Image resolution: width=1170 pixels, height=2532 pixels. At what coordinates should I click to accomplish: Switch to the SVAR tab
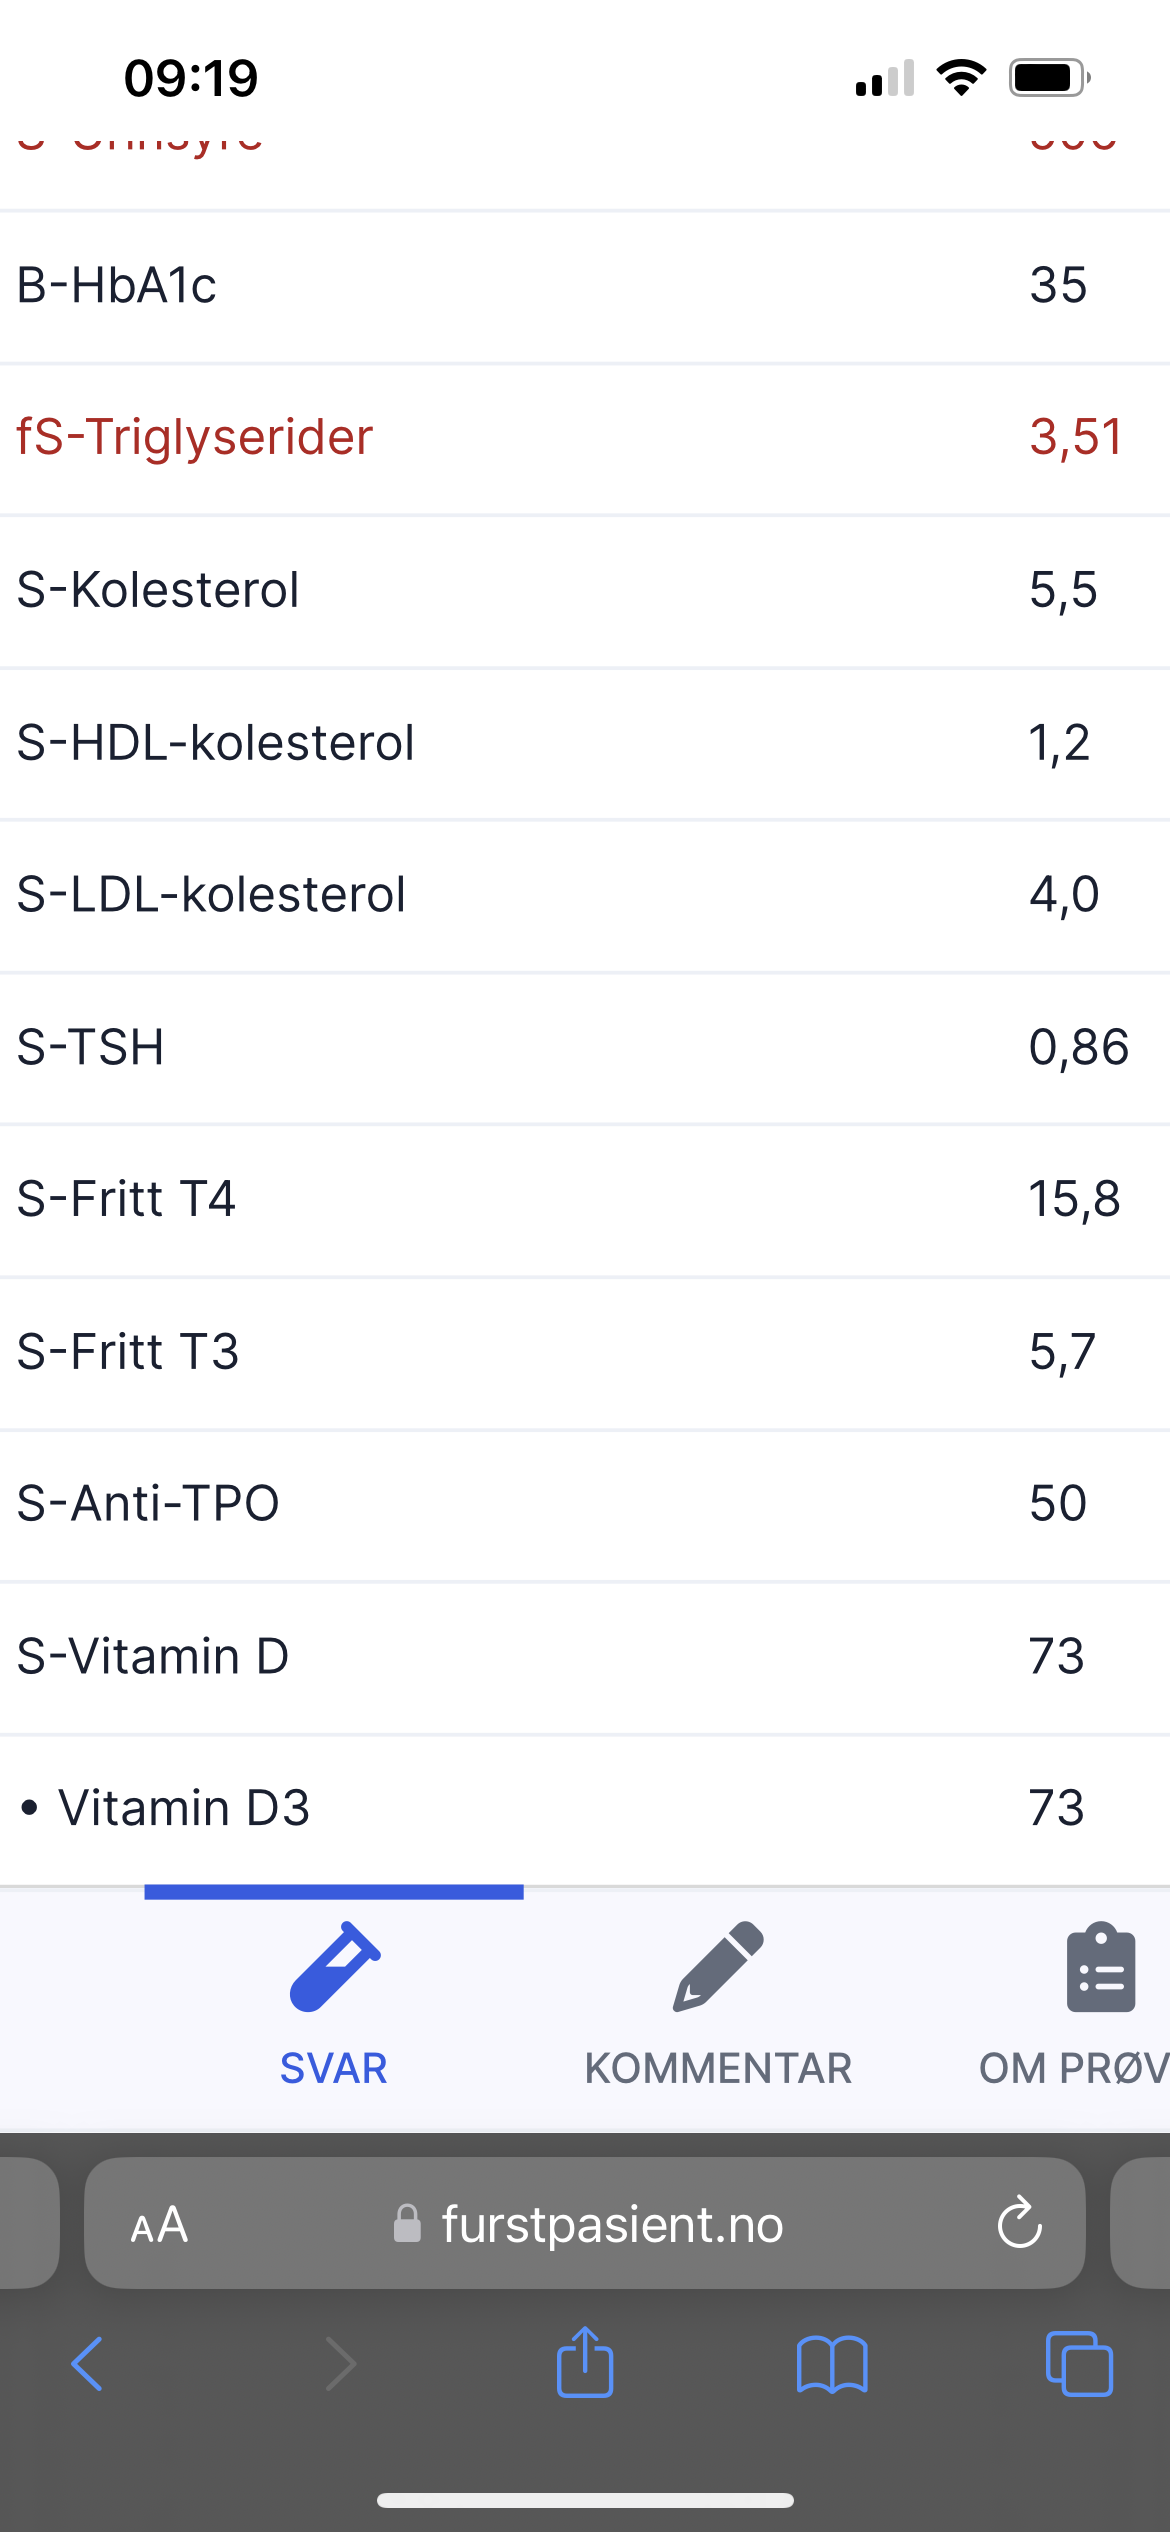[x=334, y=2067]
